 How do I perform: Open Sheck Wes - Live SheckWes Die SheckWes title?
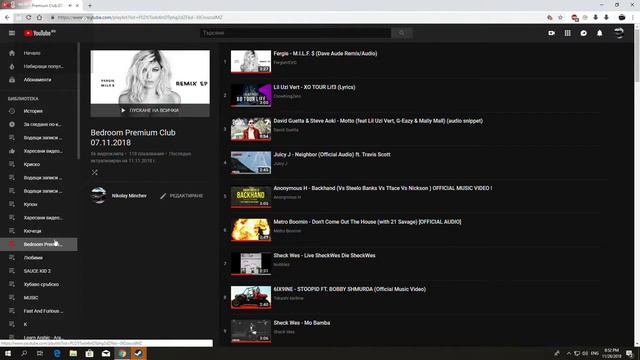(324, 256)
